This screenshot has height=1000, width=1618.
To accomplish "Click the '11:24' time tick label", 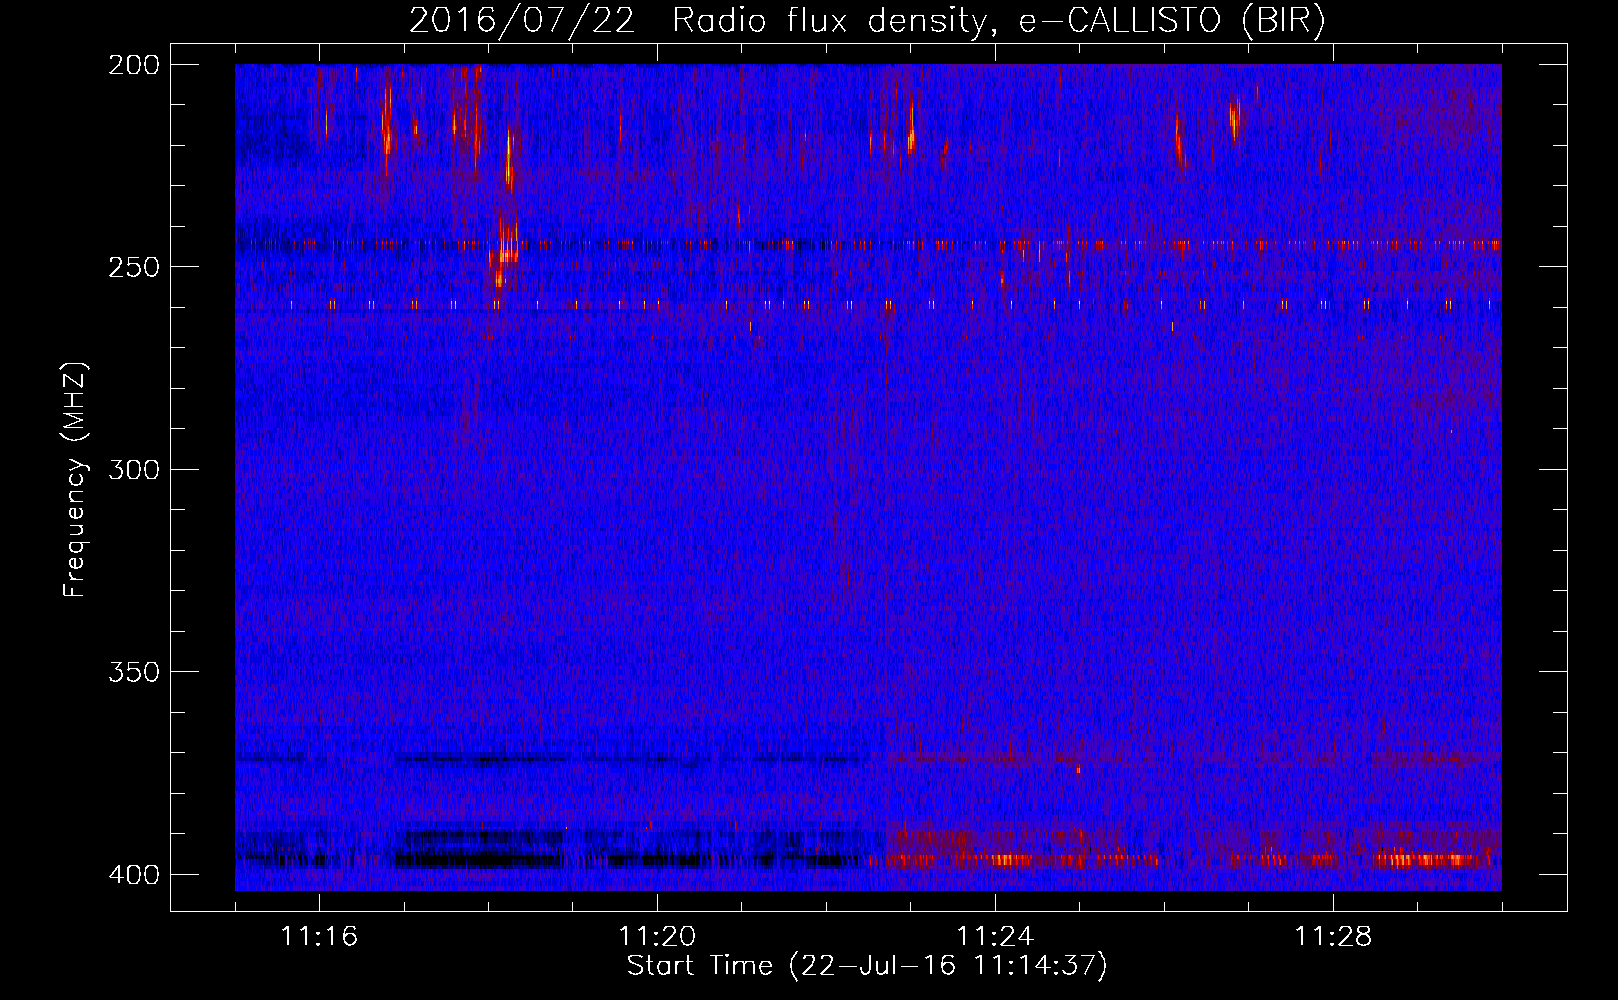I will coord(995,937).
